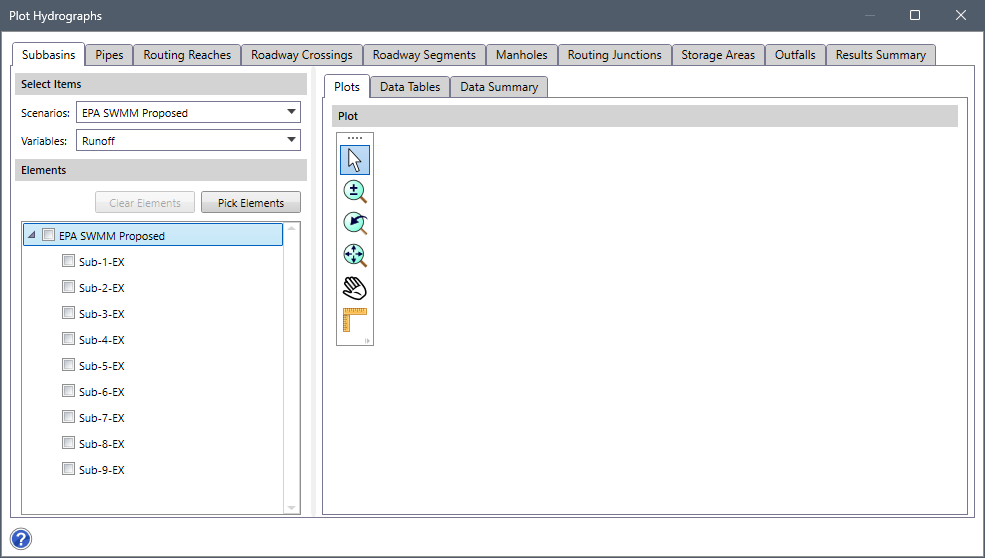Close the Plot Hydrographs window
The image size is (985, 558).
click(x=961, y=15)
